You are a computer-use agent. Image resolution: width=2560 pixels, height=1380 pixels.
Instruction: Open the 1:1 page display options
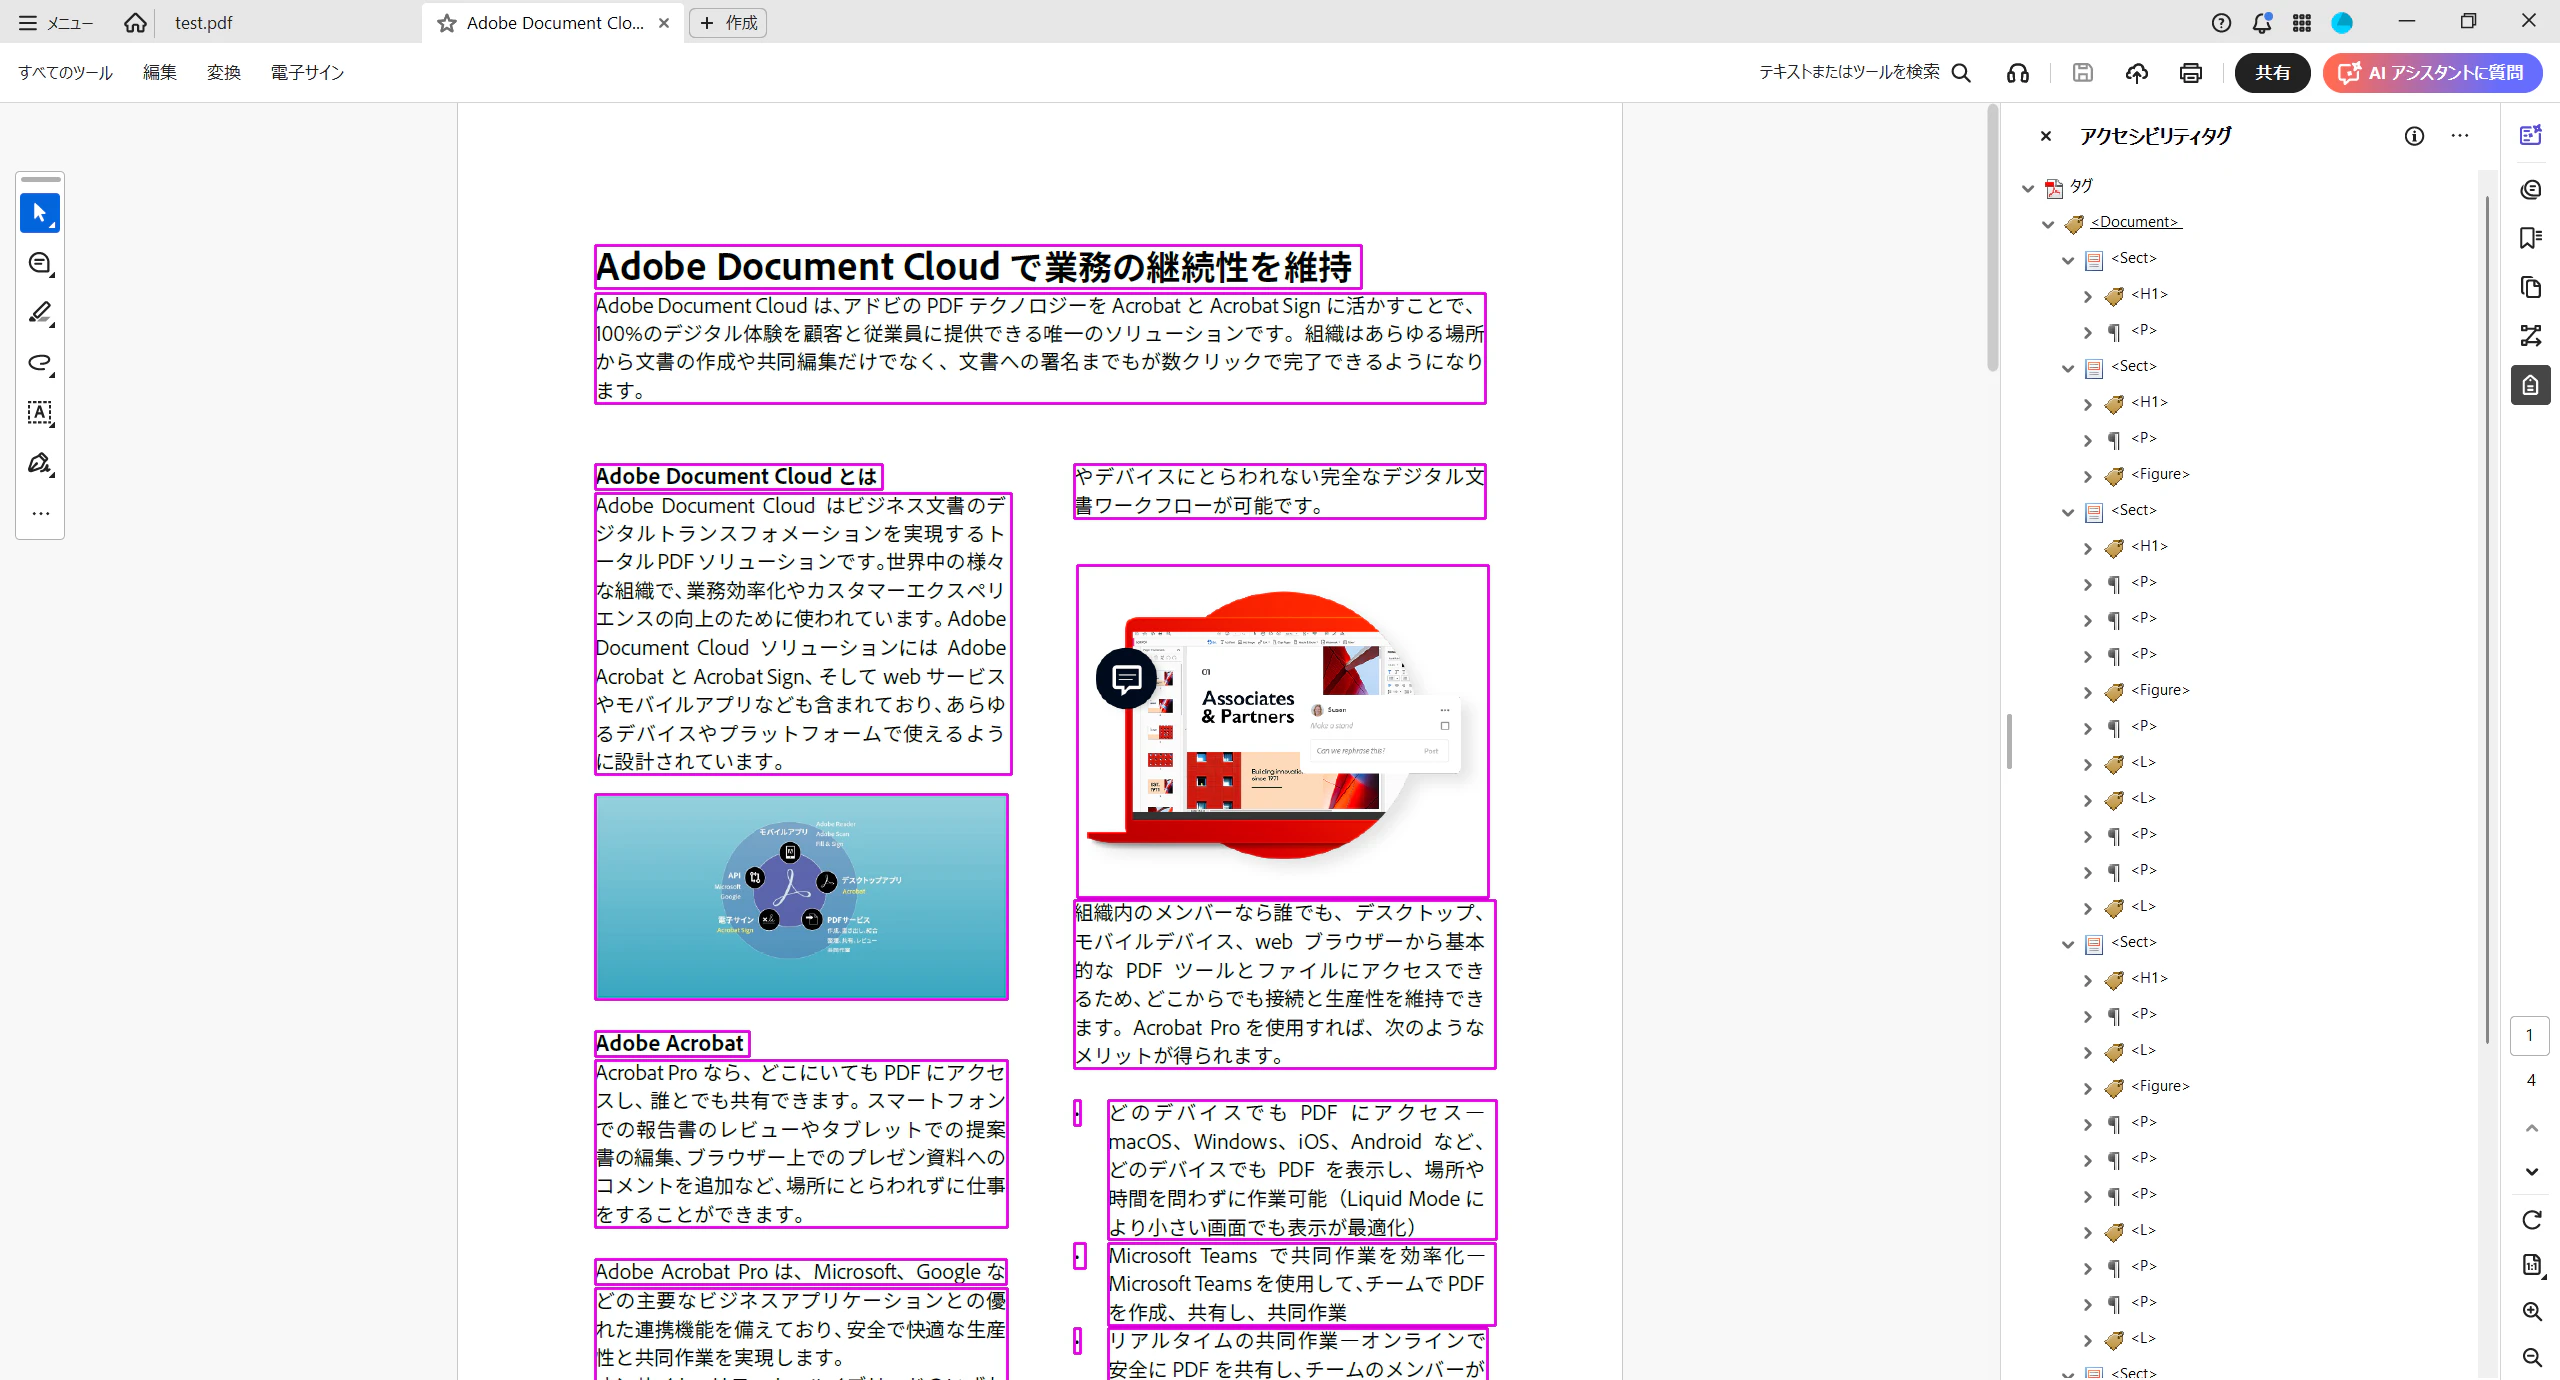pos(2532,1266)
